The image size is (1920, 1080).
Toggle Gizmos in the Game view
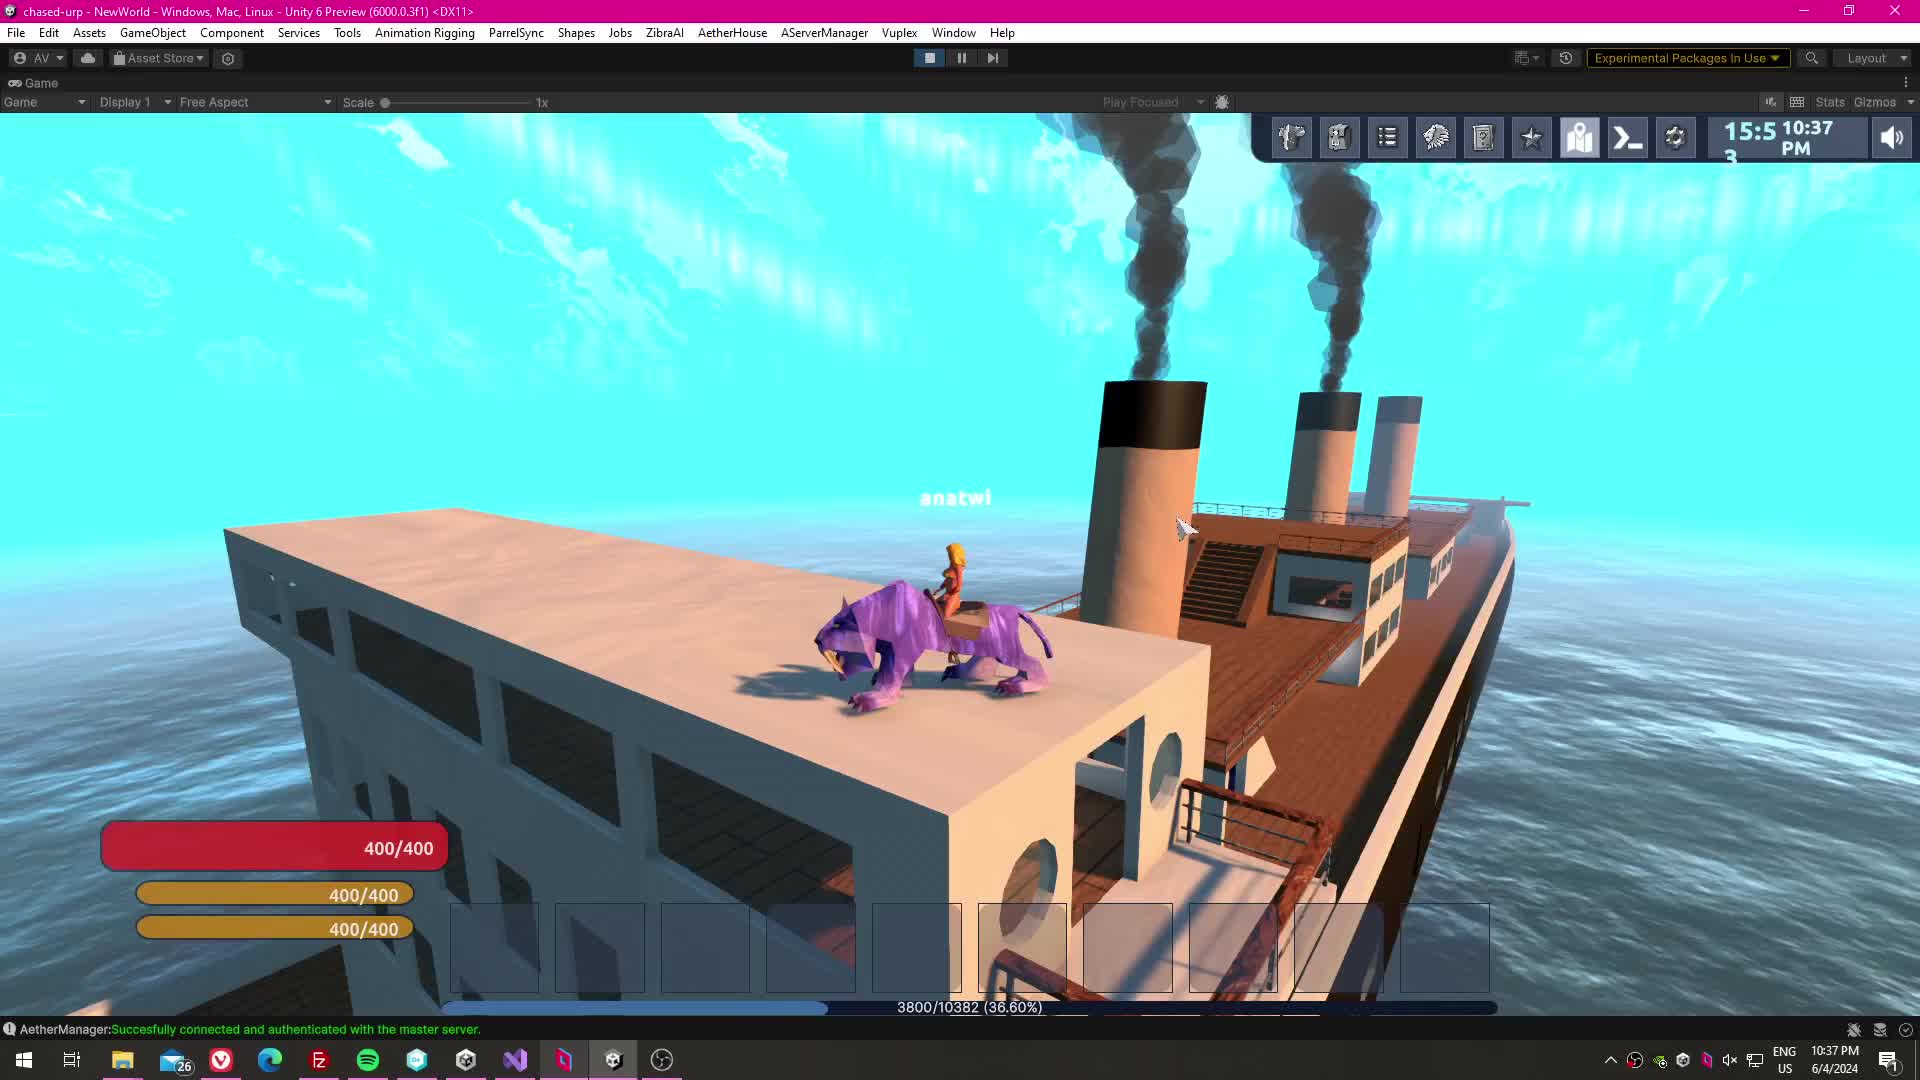pos(1874,102)
